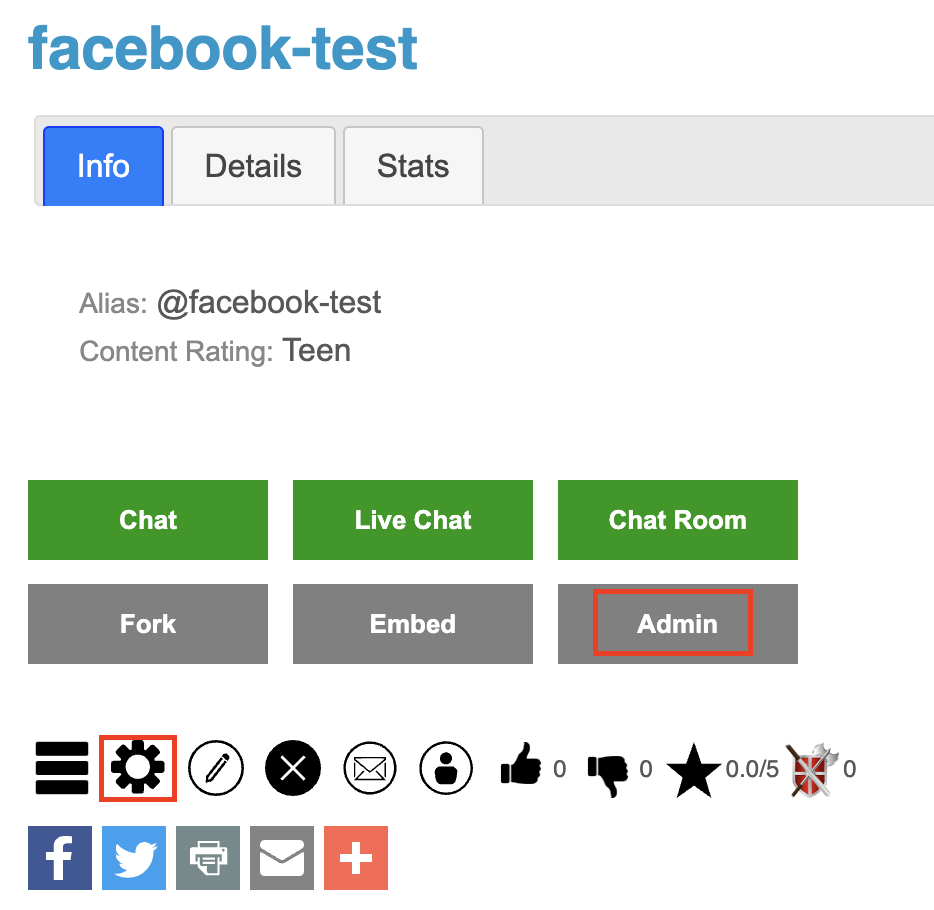Click the green Live Chat button

click(x=413, y=520)
